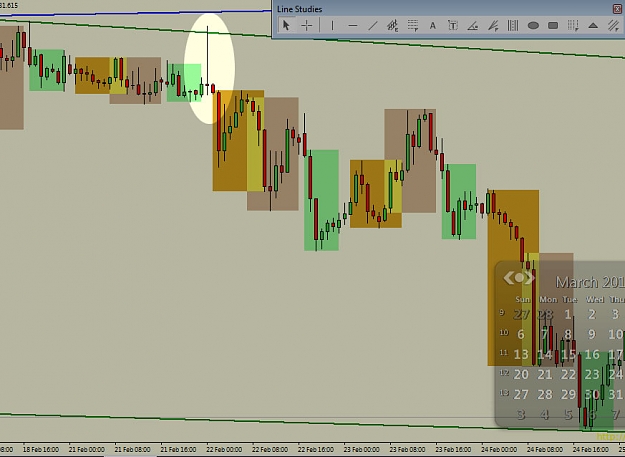
Task: Select March 16 in the calendar
Action: click(592, 354)
